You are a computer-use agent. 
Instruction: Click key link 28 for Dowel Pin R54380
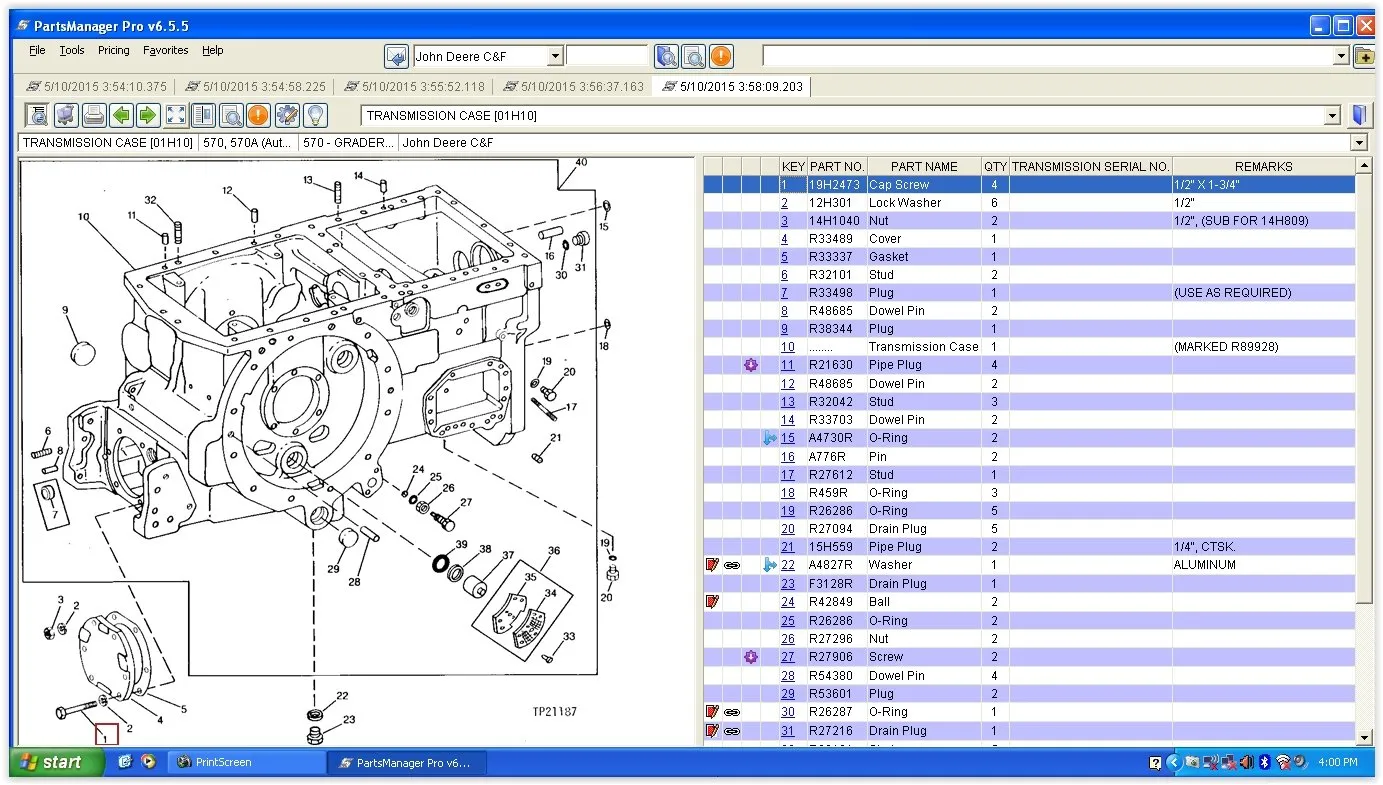click(x=788, y=676)
